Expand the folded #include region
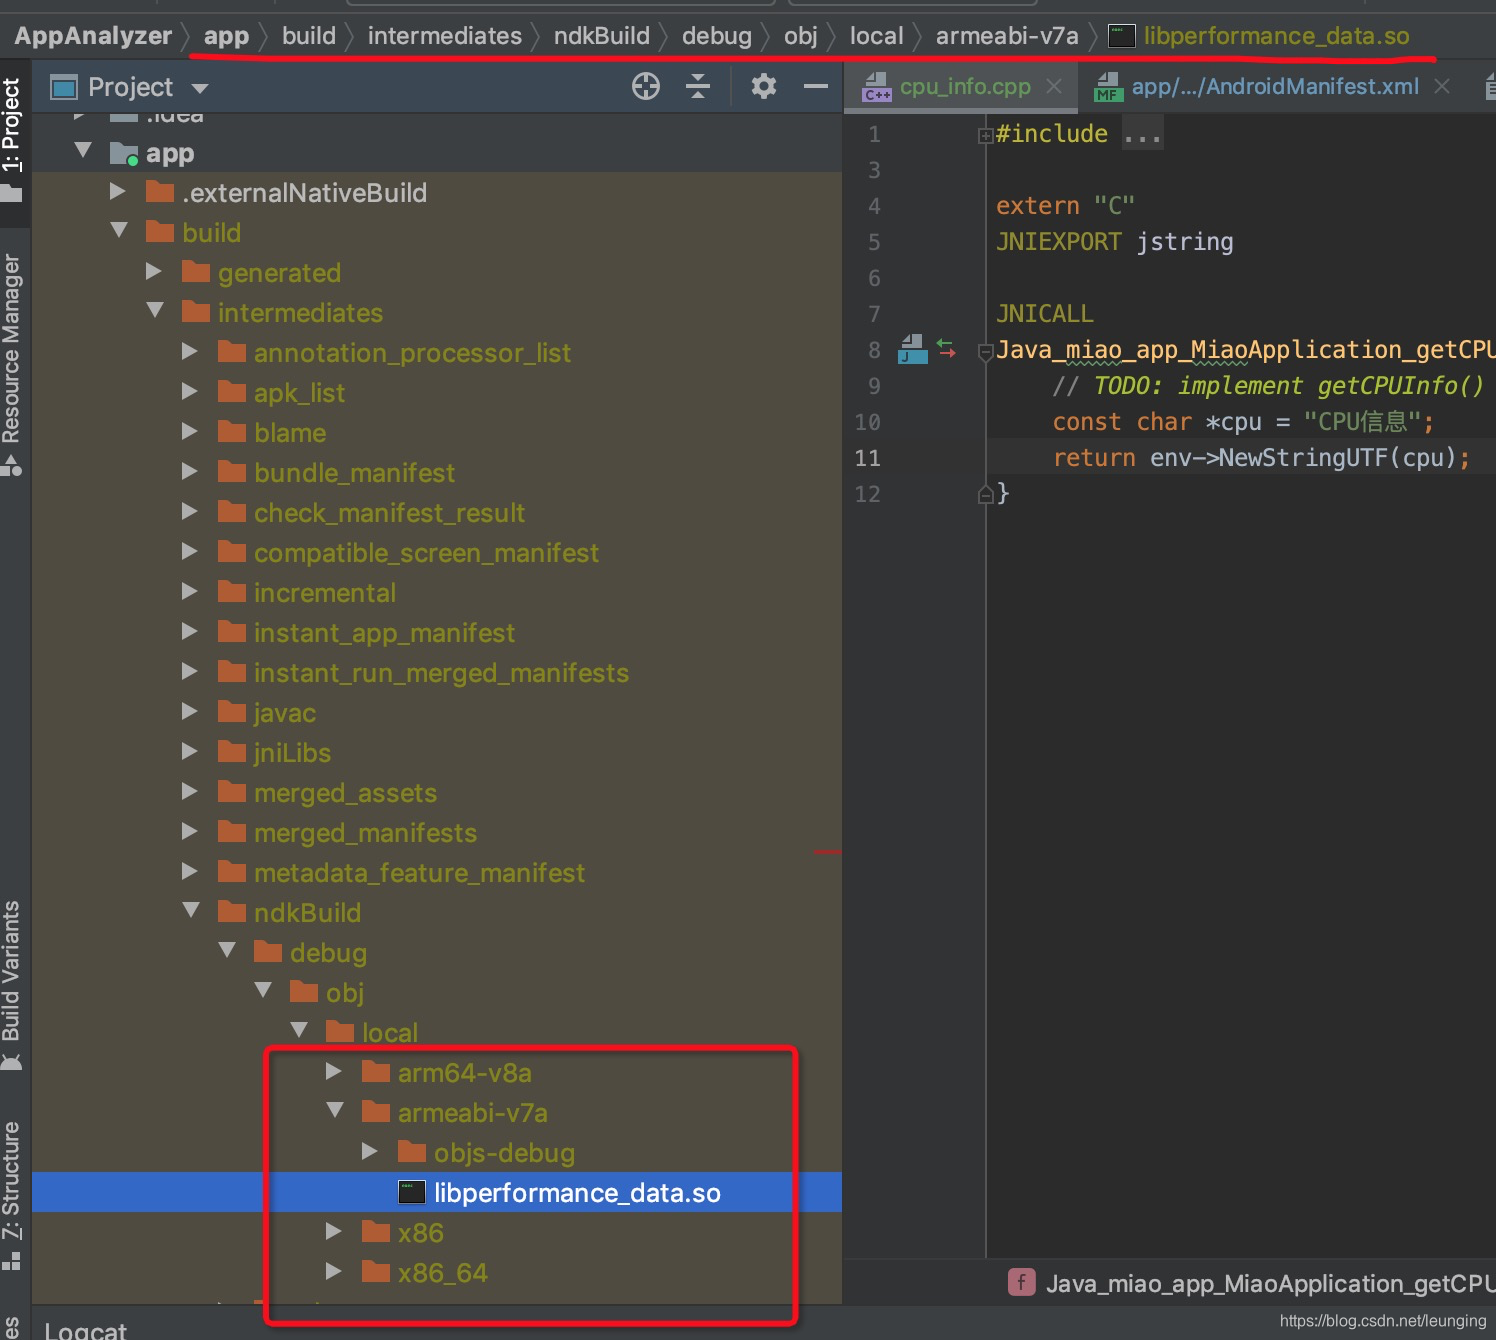 click(x=985, y=135)
